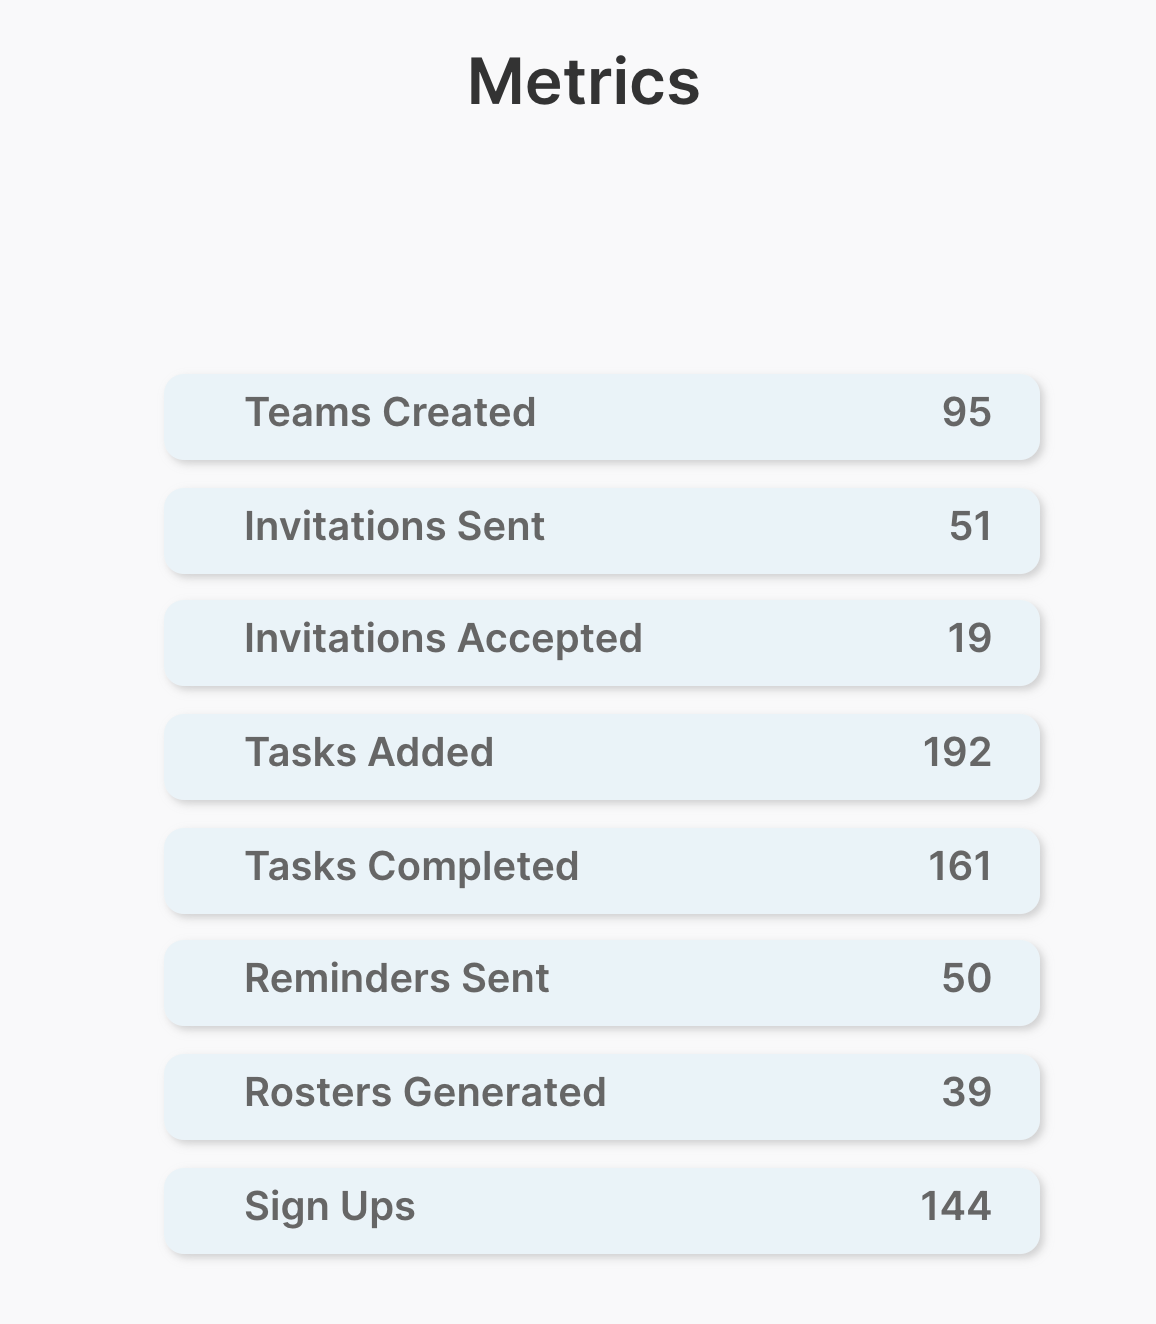1156x1324 pixels.
Task: Select the Teams Created label text
Action: 390,413
